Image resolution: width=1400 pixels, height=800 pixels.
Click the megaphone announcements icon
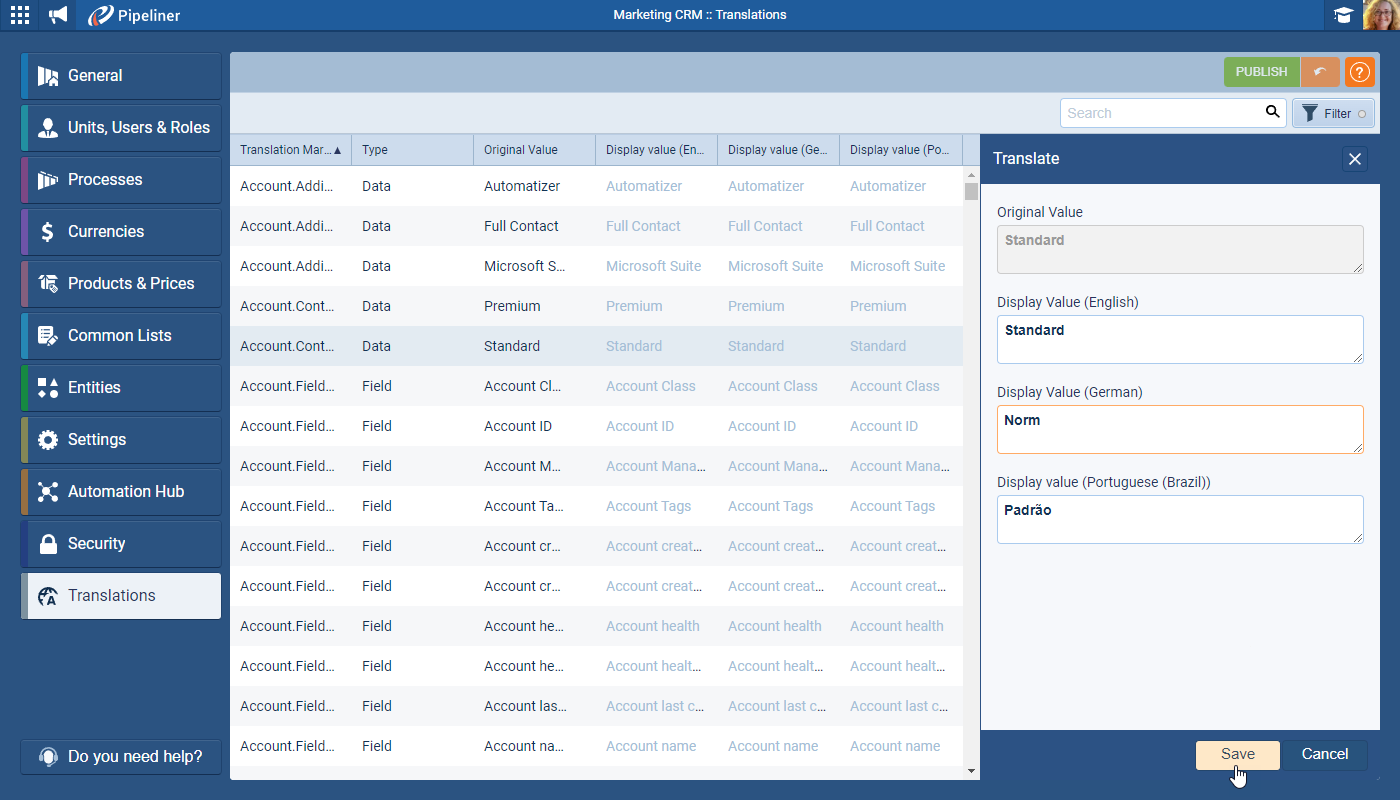click(59, 15)
